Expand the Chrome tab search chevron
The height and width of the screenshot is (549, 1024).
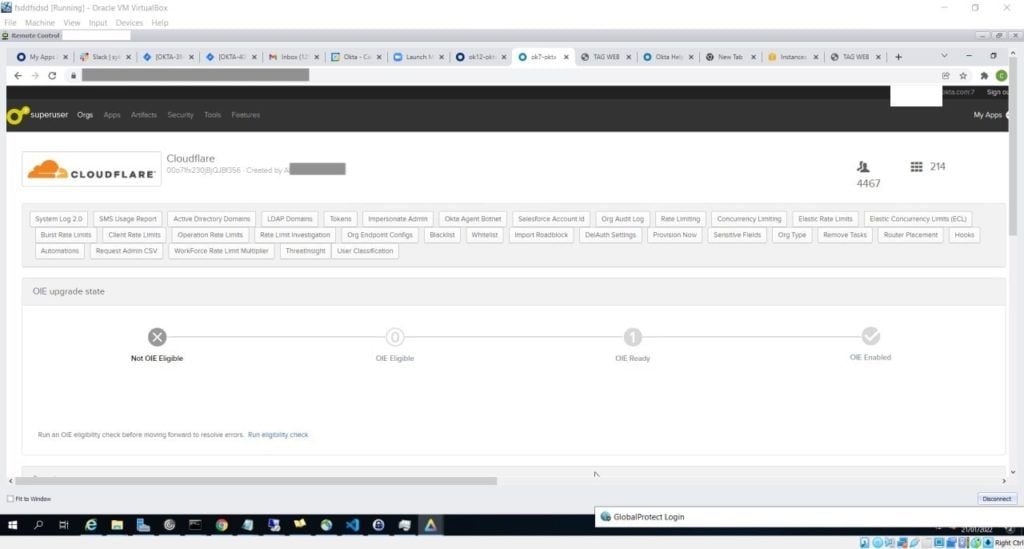point(943,56)
